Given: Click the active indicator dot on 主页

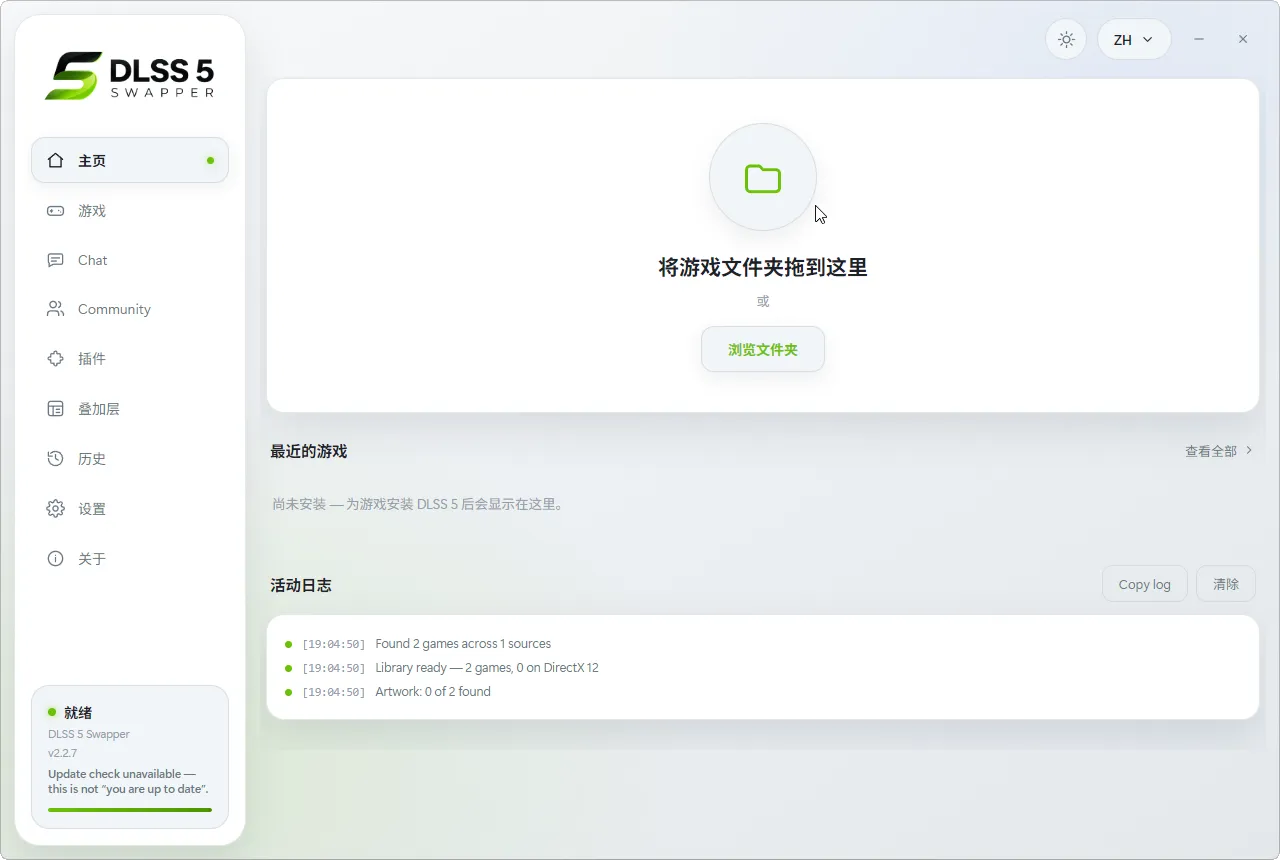Looking at the screenshot, I should point(210,160).
